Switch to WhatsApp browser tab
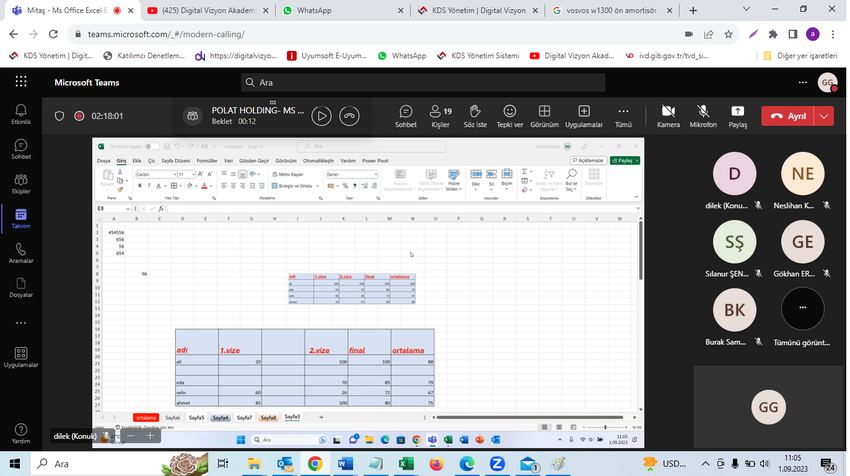 pos(343,10)
